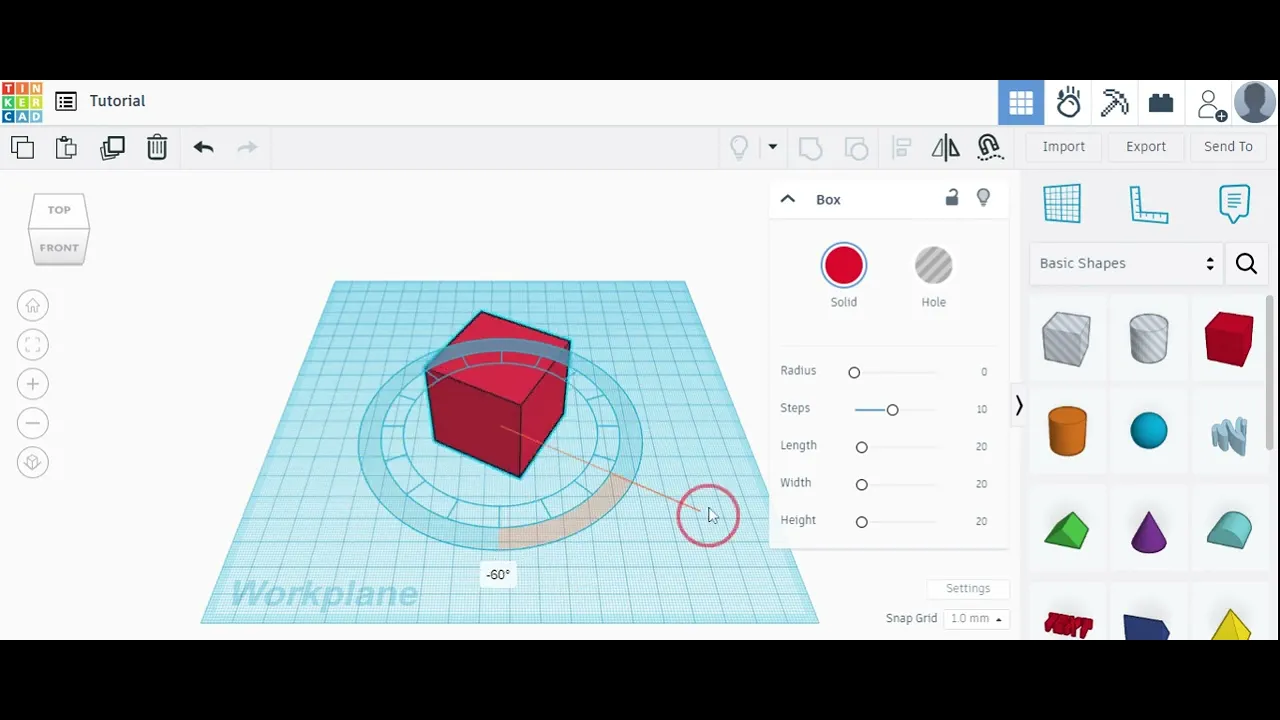Image resolution: width=1280 pixels, height=720 pixels.
Task: Open the user profile avatar
Action: [1255, 102]
